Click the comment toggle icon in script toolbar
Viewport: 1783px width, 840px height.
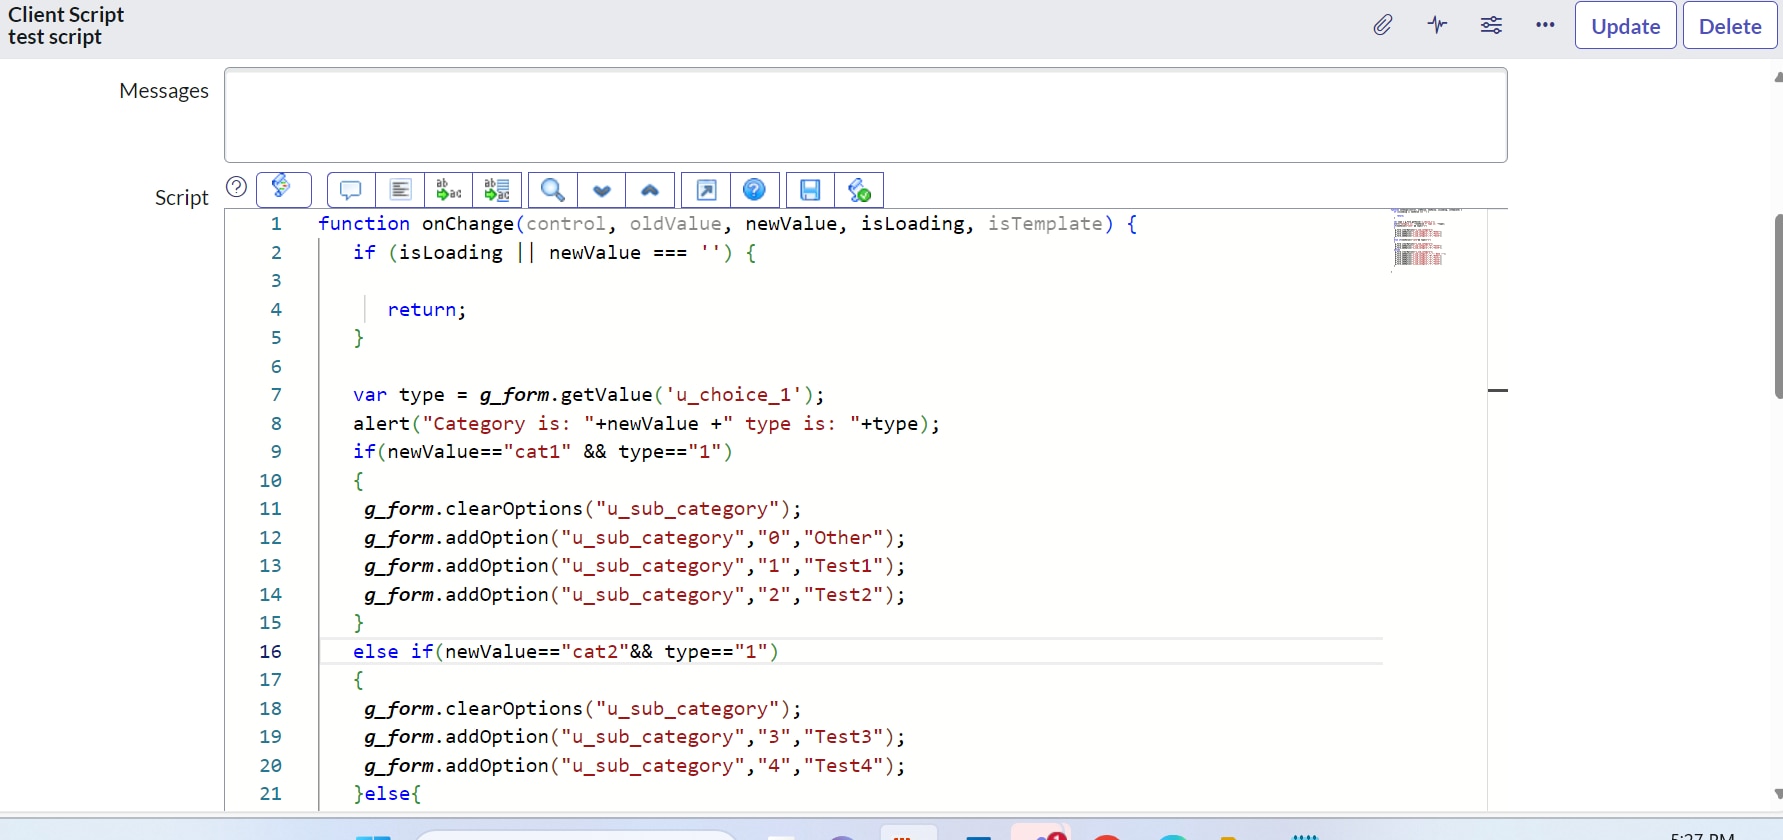[x=351, y=190]
